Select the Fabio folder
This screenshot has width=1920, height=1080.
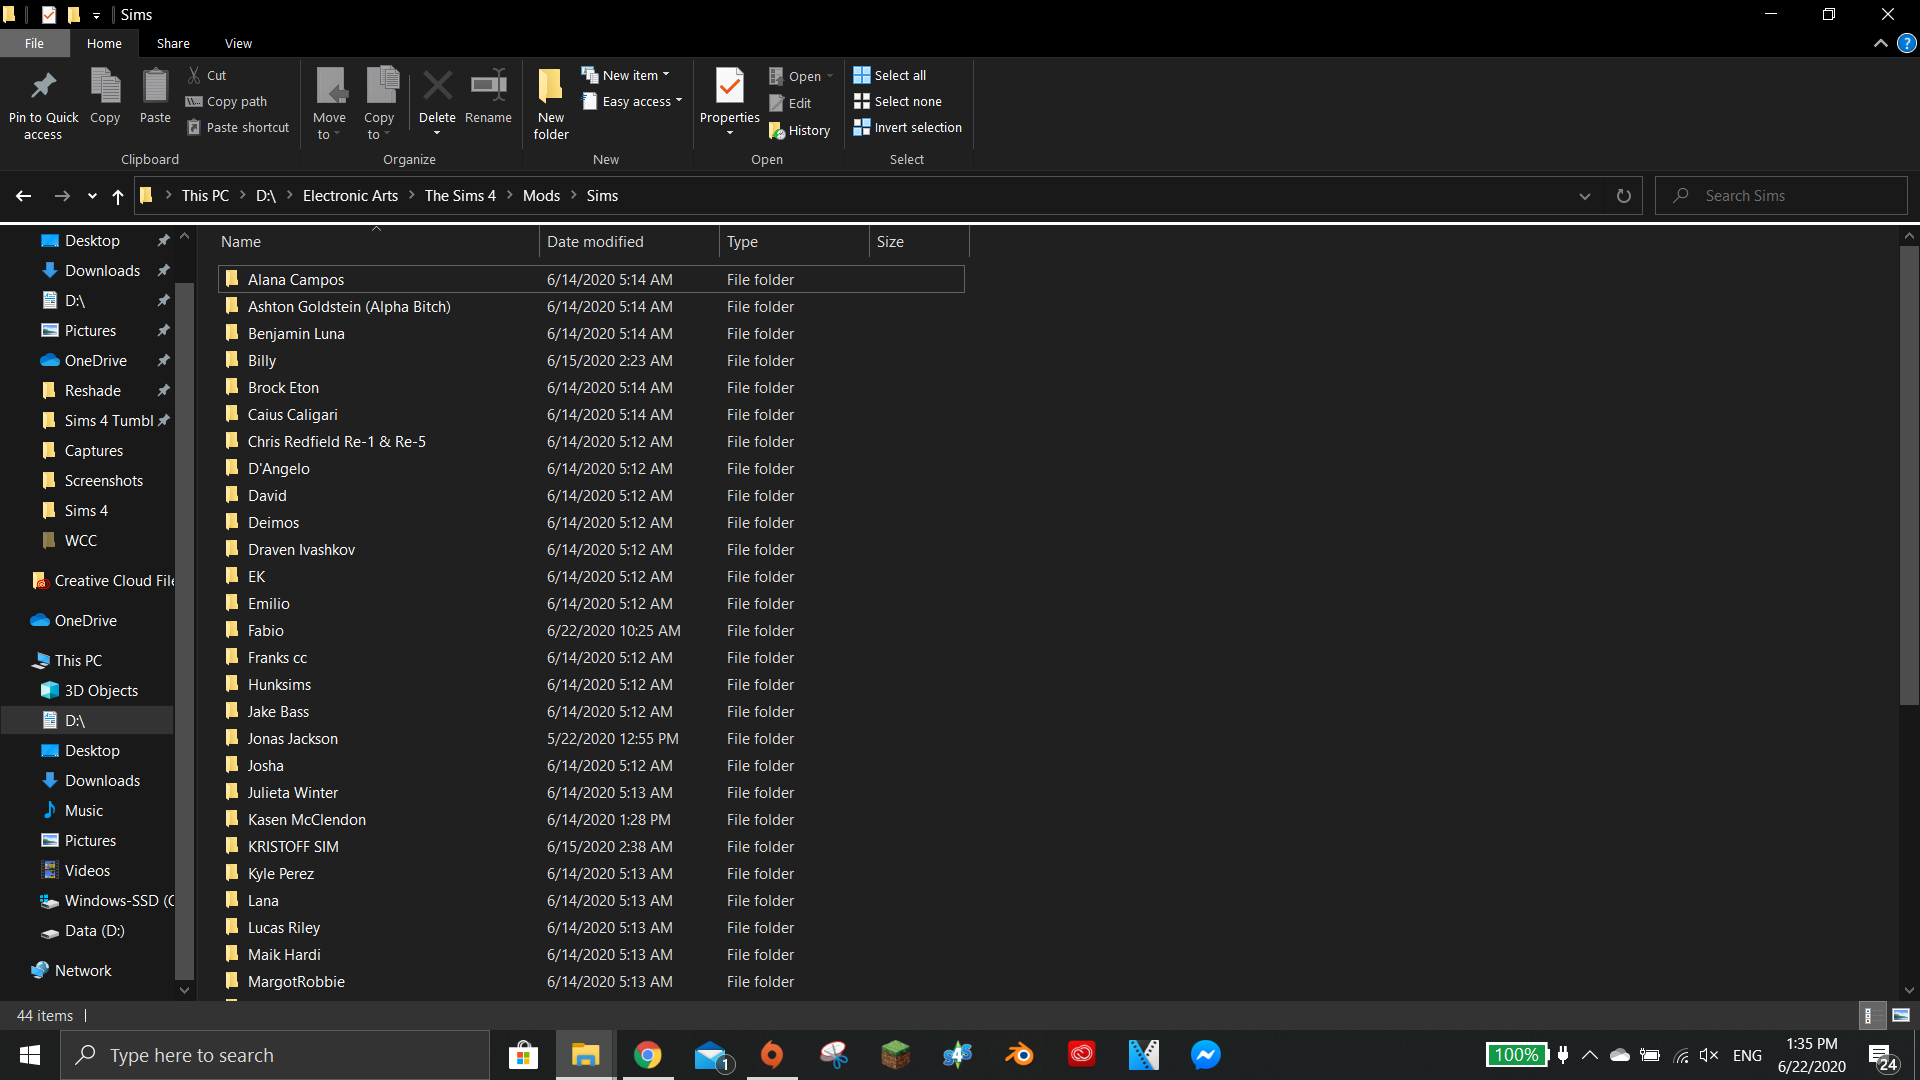[591, 630]
